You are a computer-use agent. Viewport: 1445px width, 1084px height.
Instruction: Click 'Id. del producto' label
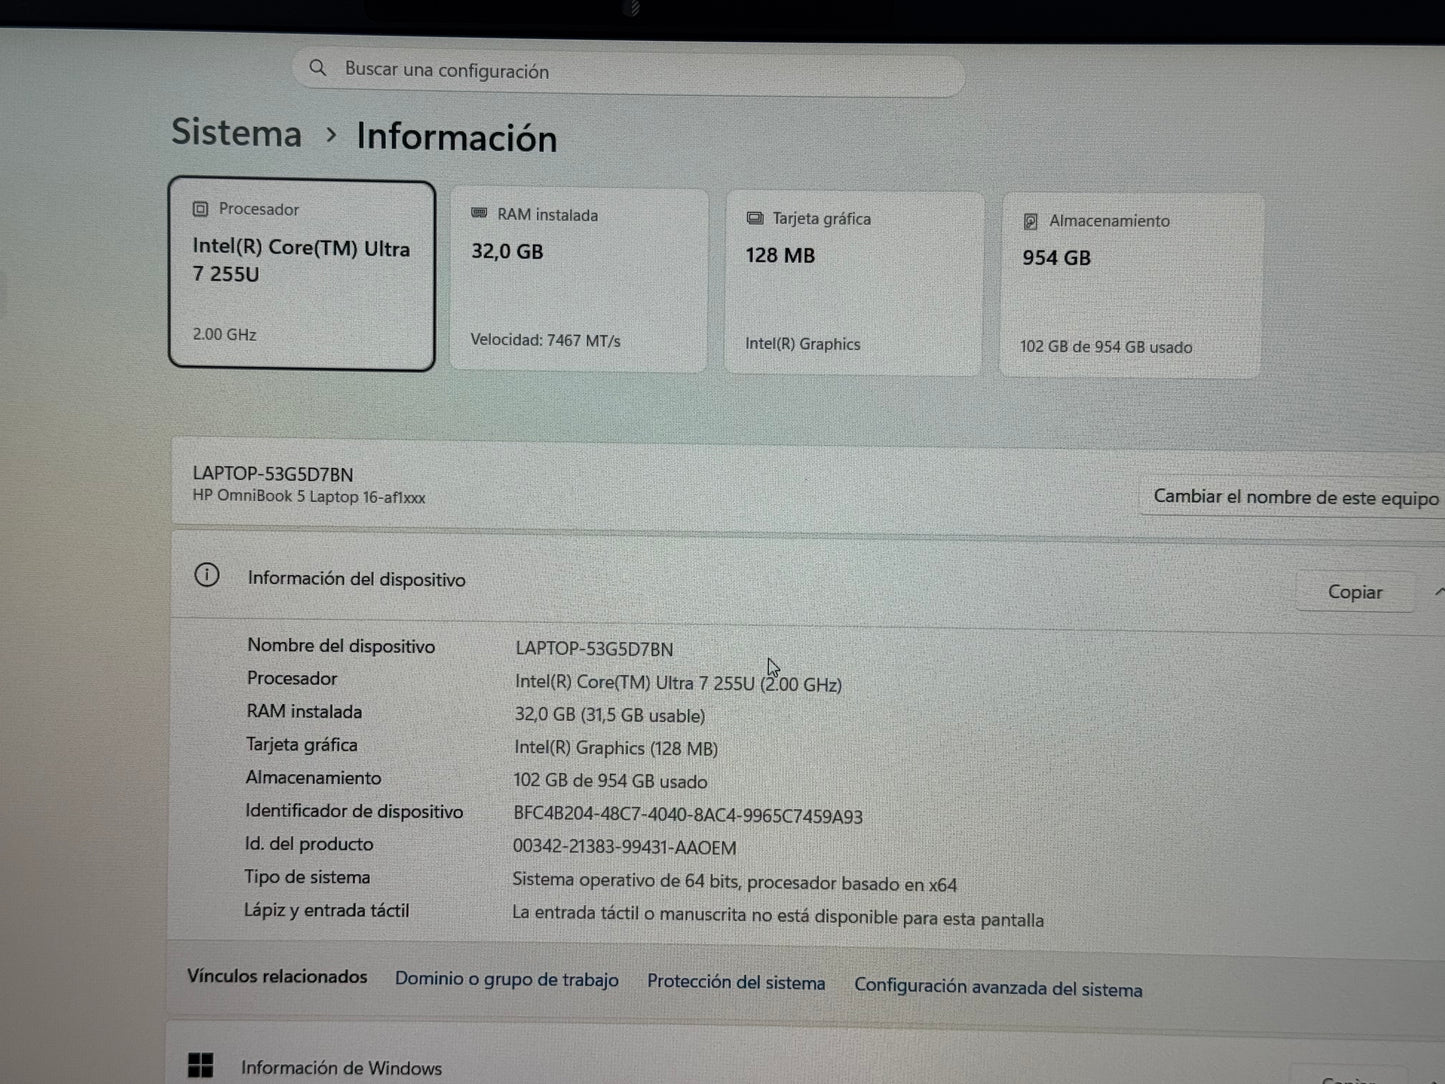click(309, 844)
